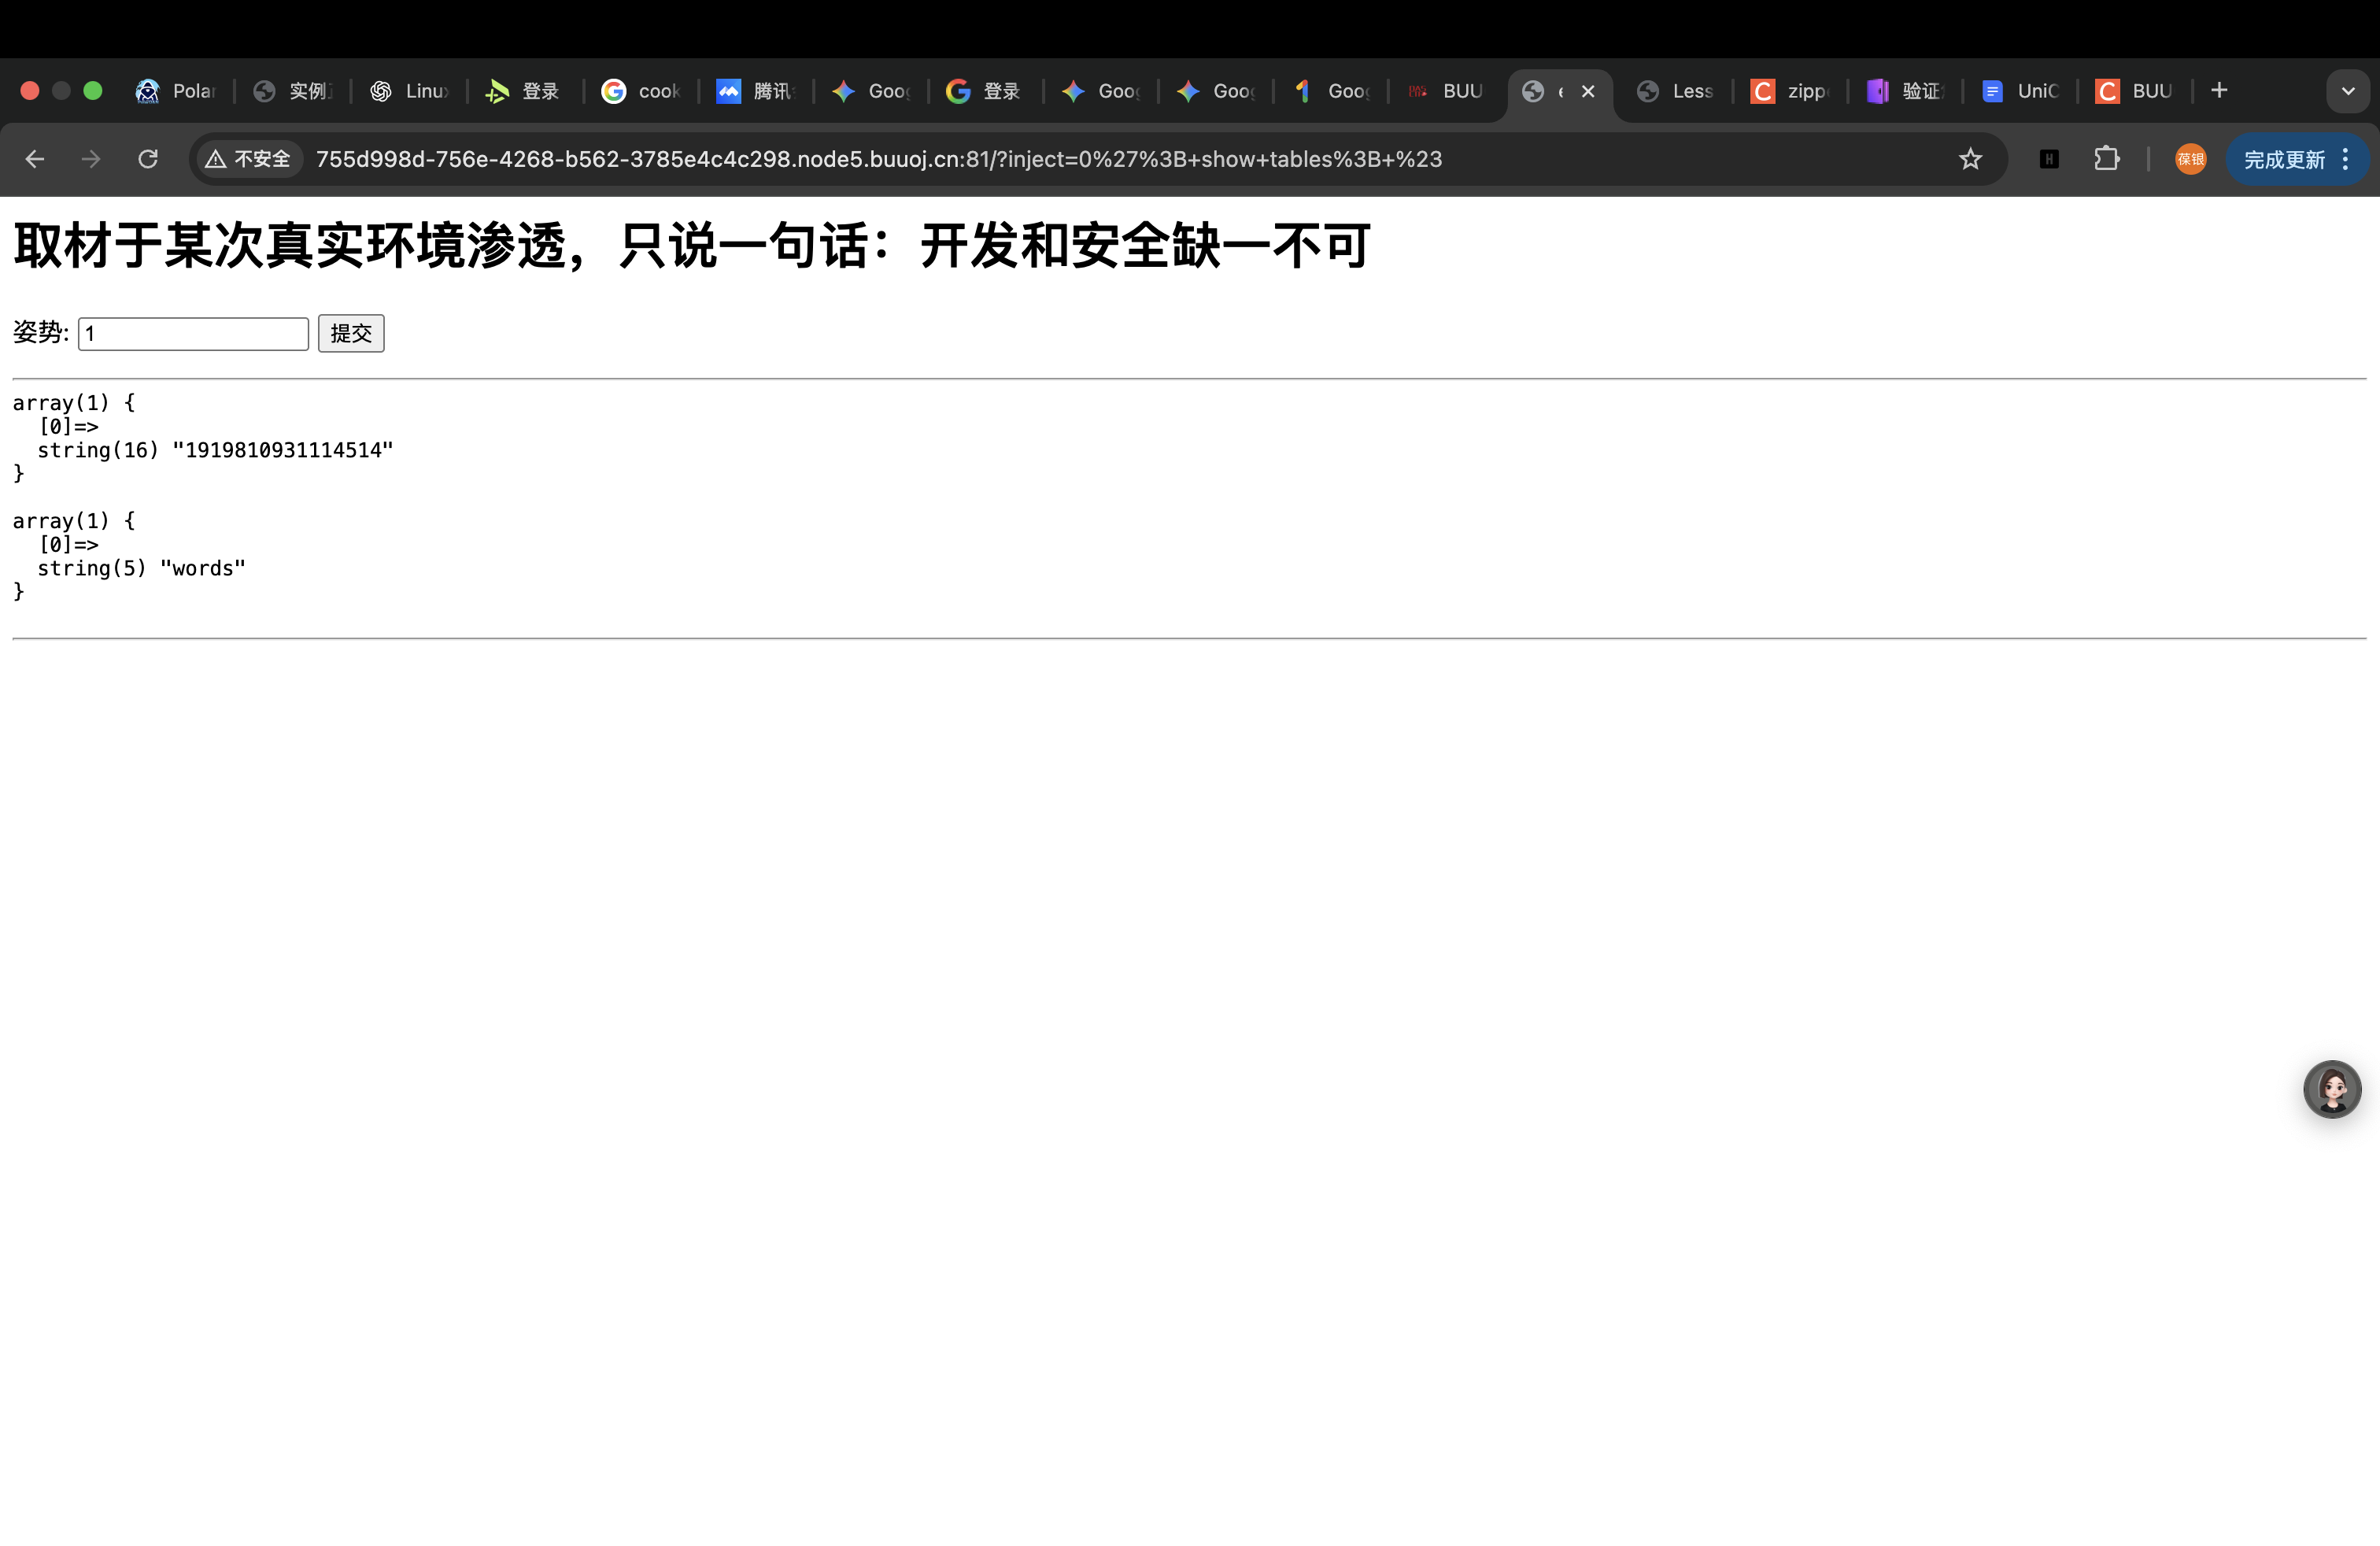This screenshot has width=2380, height=1546.
Task: Click the "words" table name
Action: click(x=203, y=568)
